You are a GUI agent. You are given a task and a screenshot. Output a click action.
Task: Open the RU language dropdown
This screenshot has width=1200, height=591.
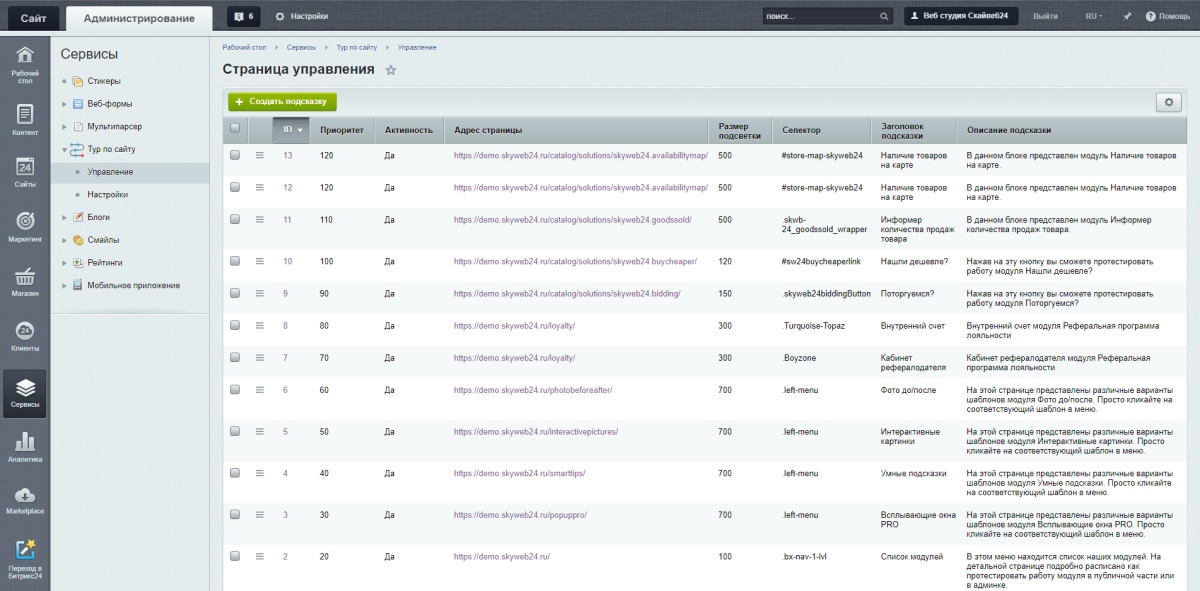point(1094,16)
